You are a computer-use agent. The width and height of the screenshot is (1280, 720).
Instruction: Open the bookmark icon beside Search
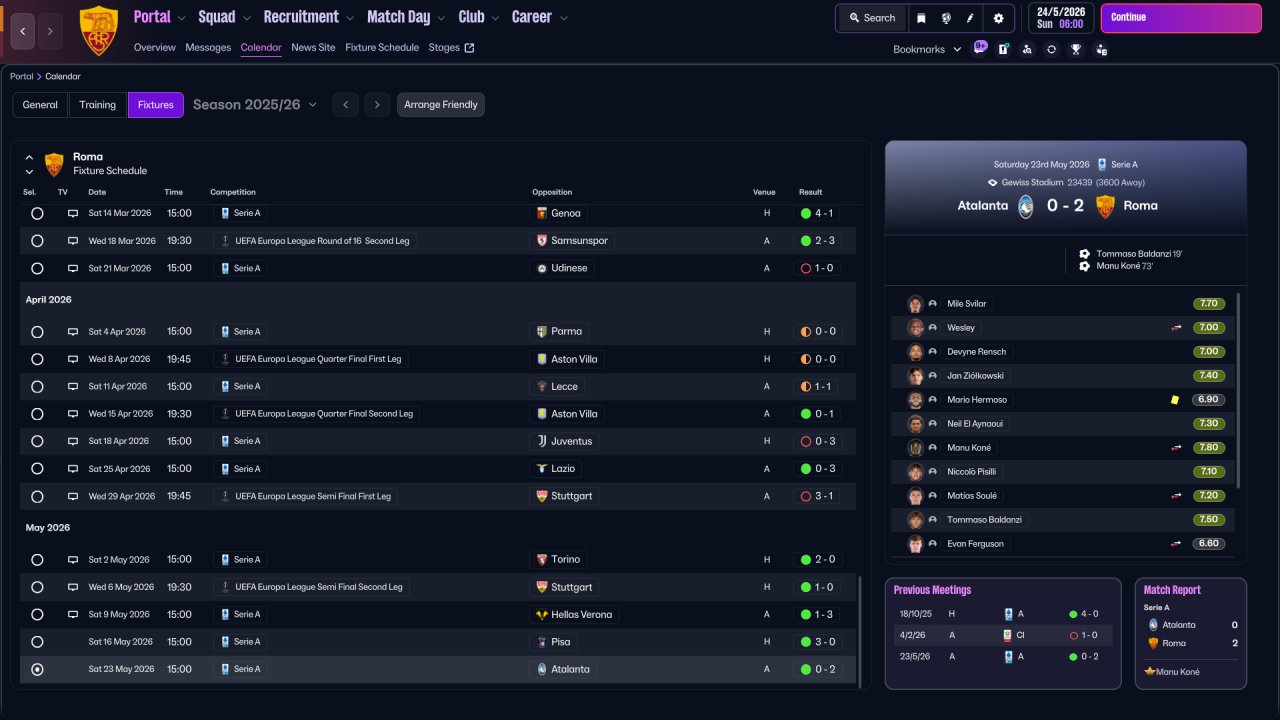click(x=921, y=18)
